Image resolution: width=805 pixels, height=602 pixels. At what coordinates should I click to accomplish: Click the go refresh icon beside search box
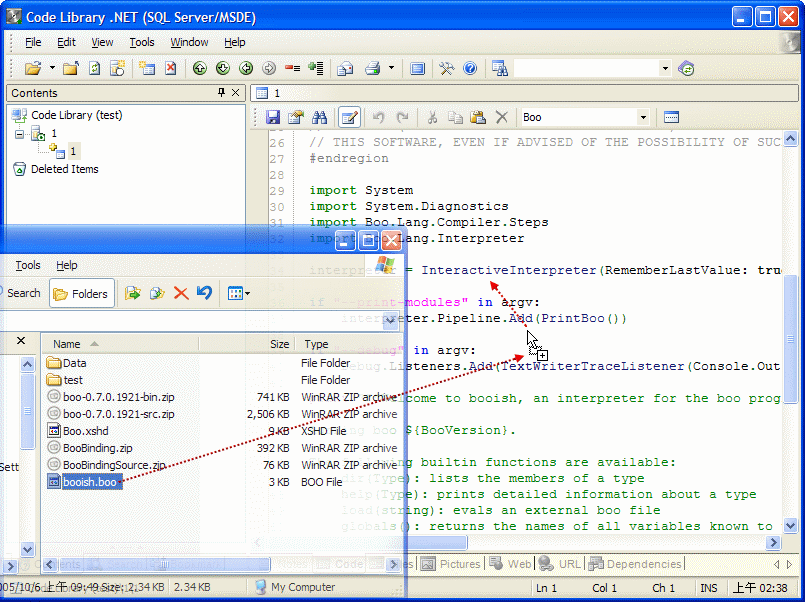pyautogui.click(x=686, y=68)
